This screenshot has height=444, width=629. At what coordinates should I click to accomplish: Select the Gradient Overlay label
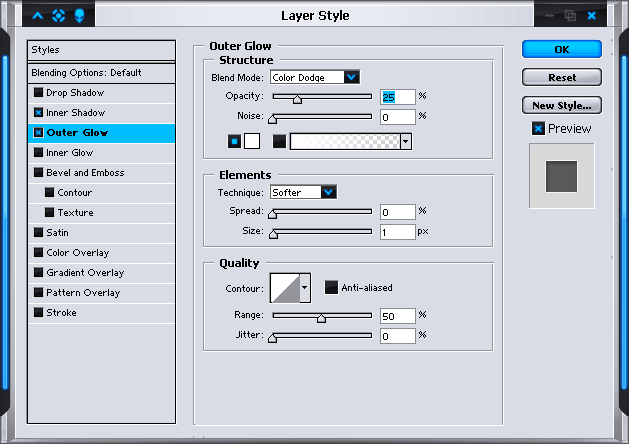(x=85, y=273)
